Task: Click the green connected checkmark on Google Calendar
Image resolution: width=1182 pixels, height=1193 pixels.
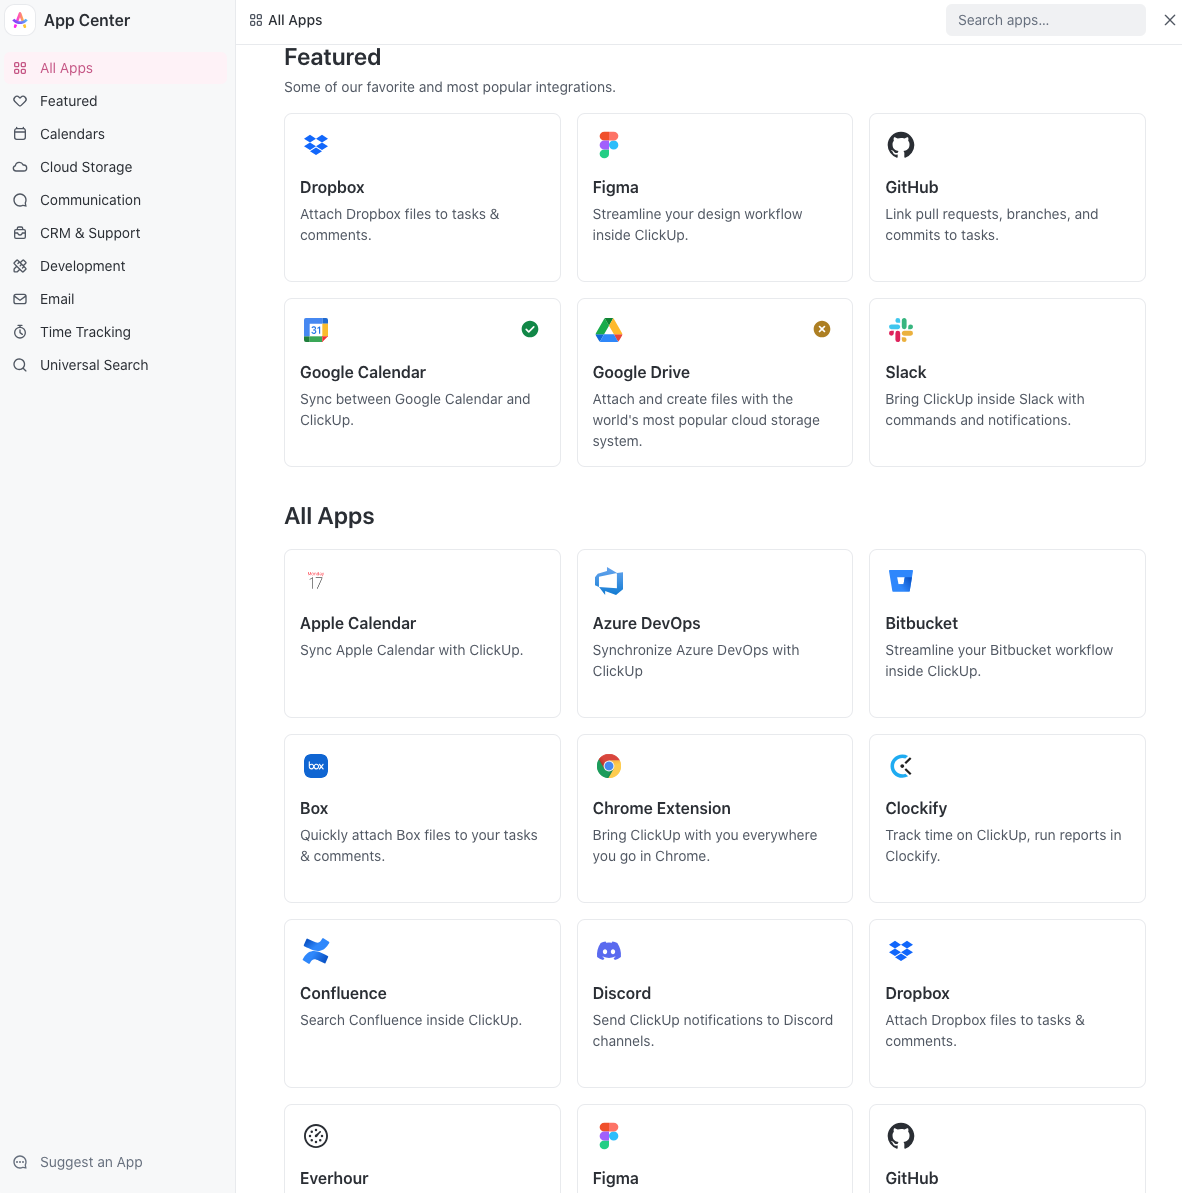Action: coord(529,329)
